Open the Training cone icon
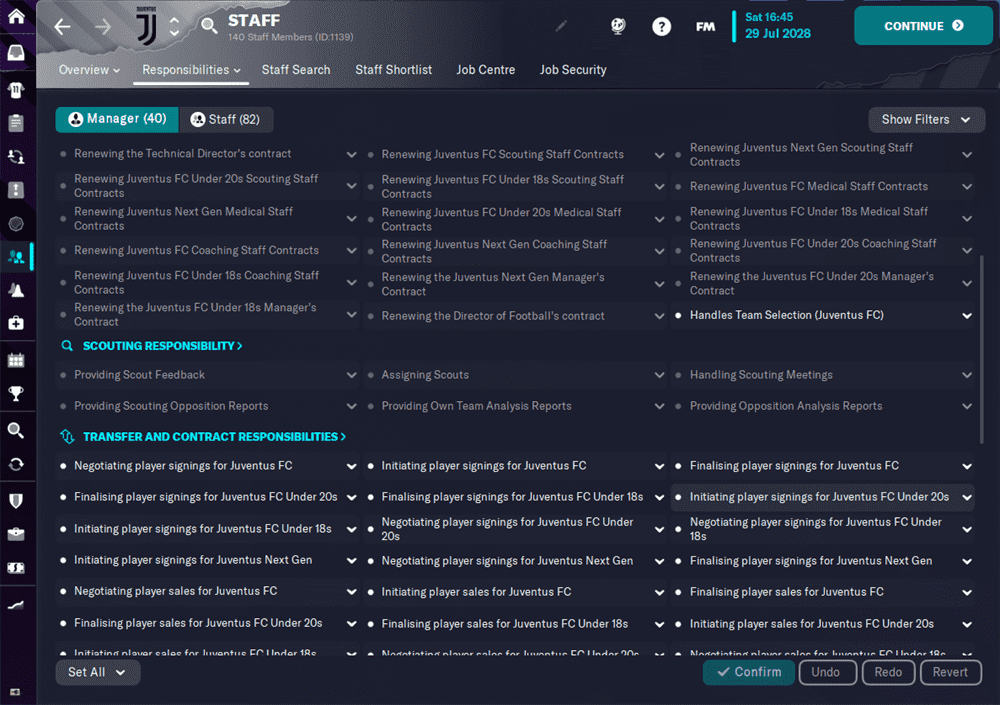 [16, 290]
